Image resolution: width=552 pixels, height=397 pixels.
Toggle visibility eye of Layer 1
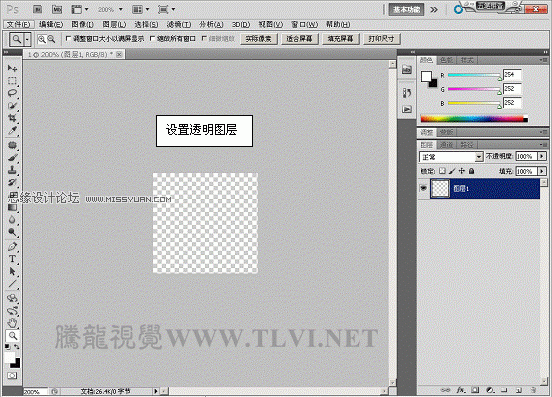coord(424,188)
